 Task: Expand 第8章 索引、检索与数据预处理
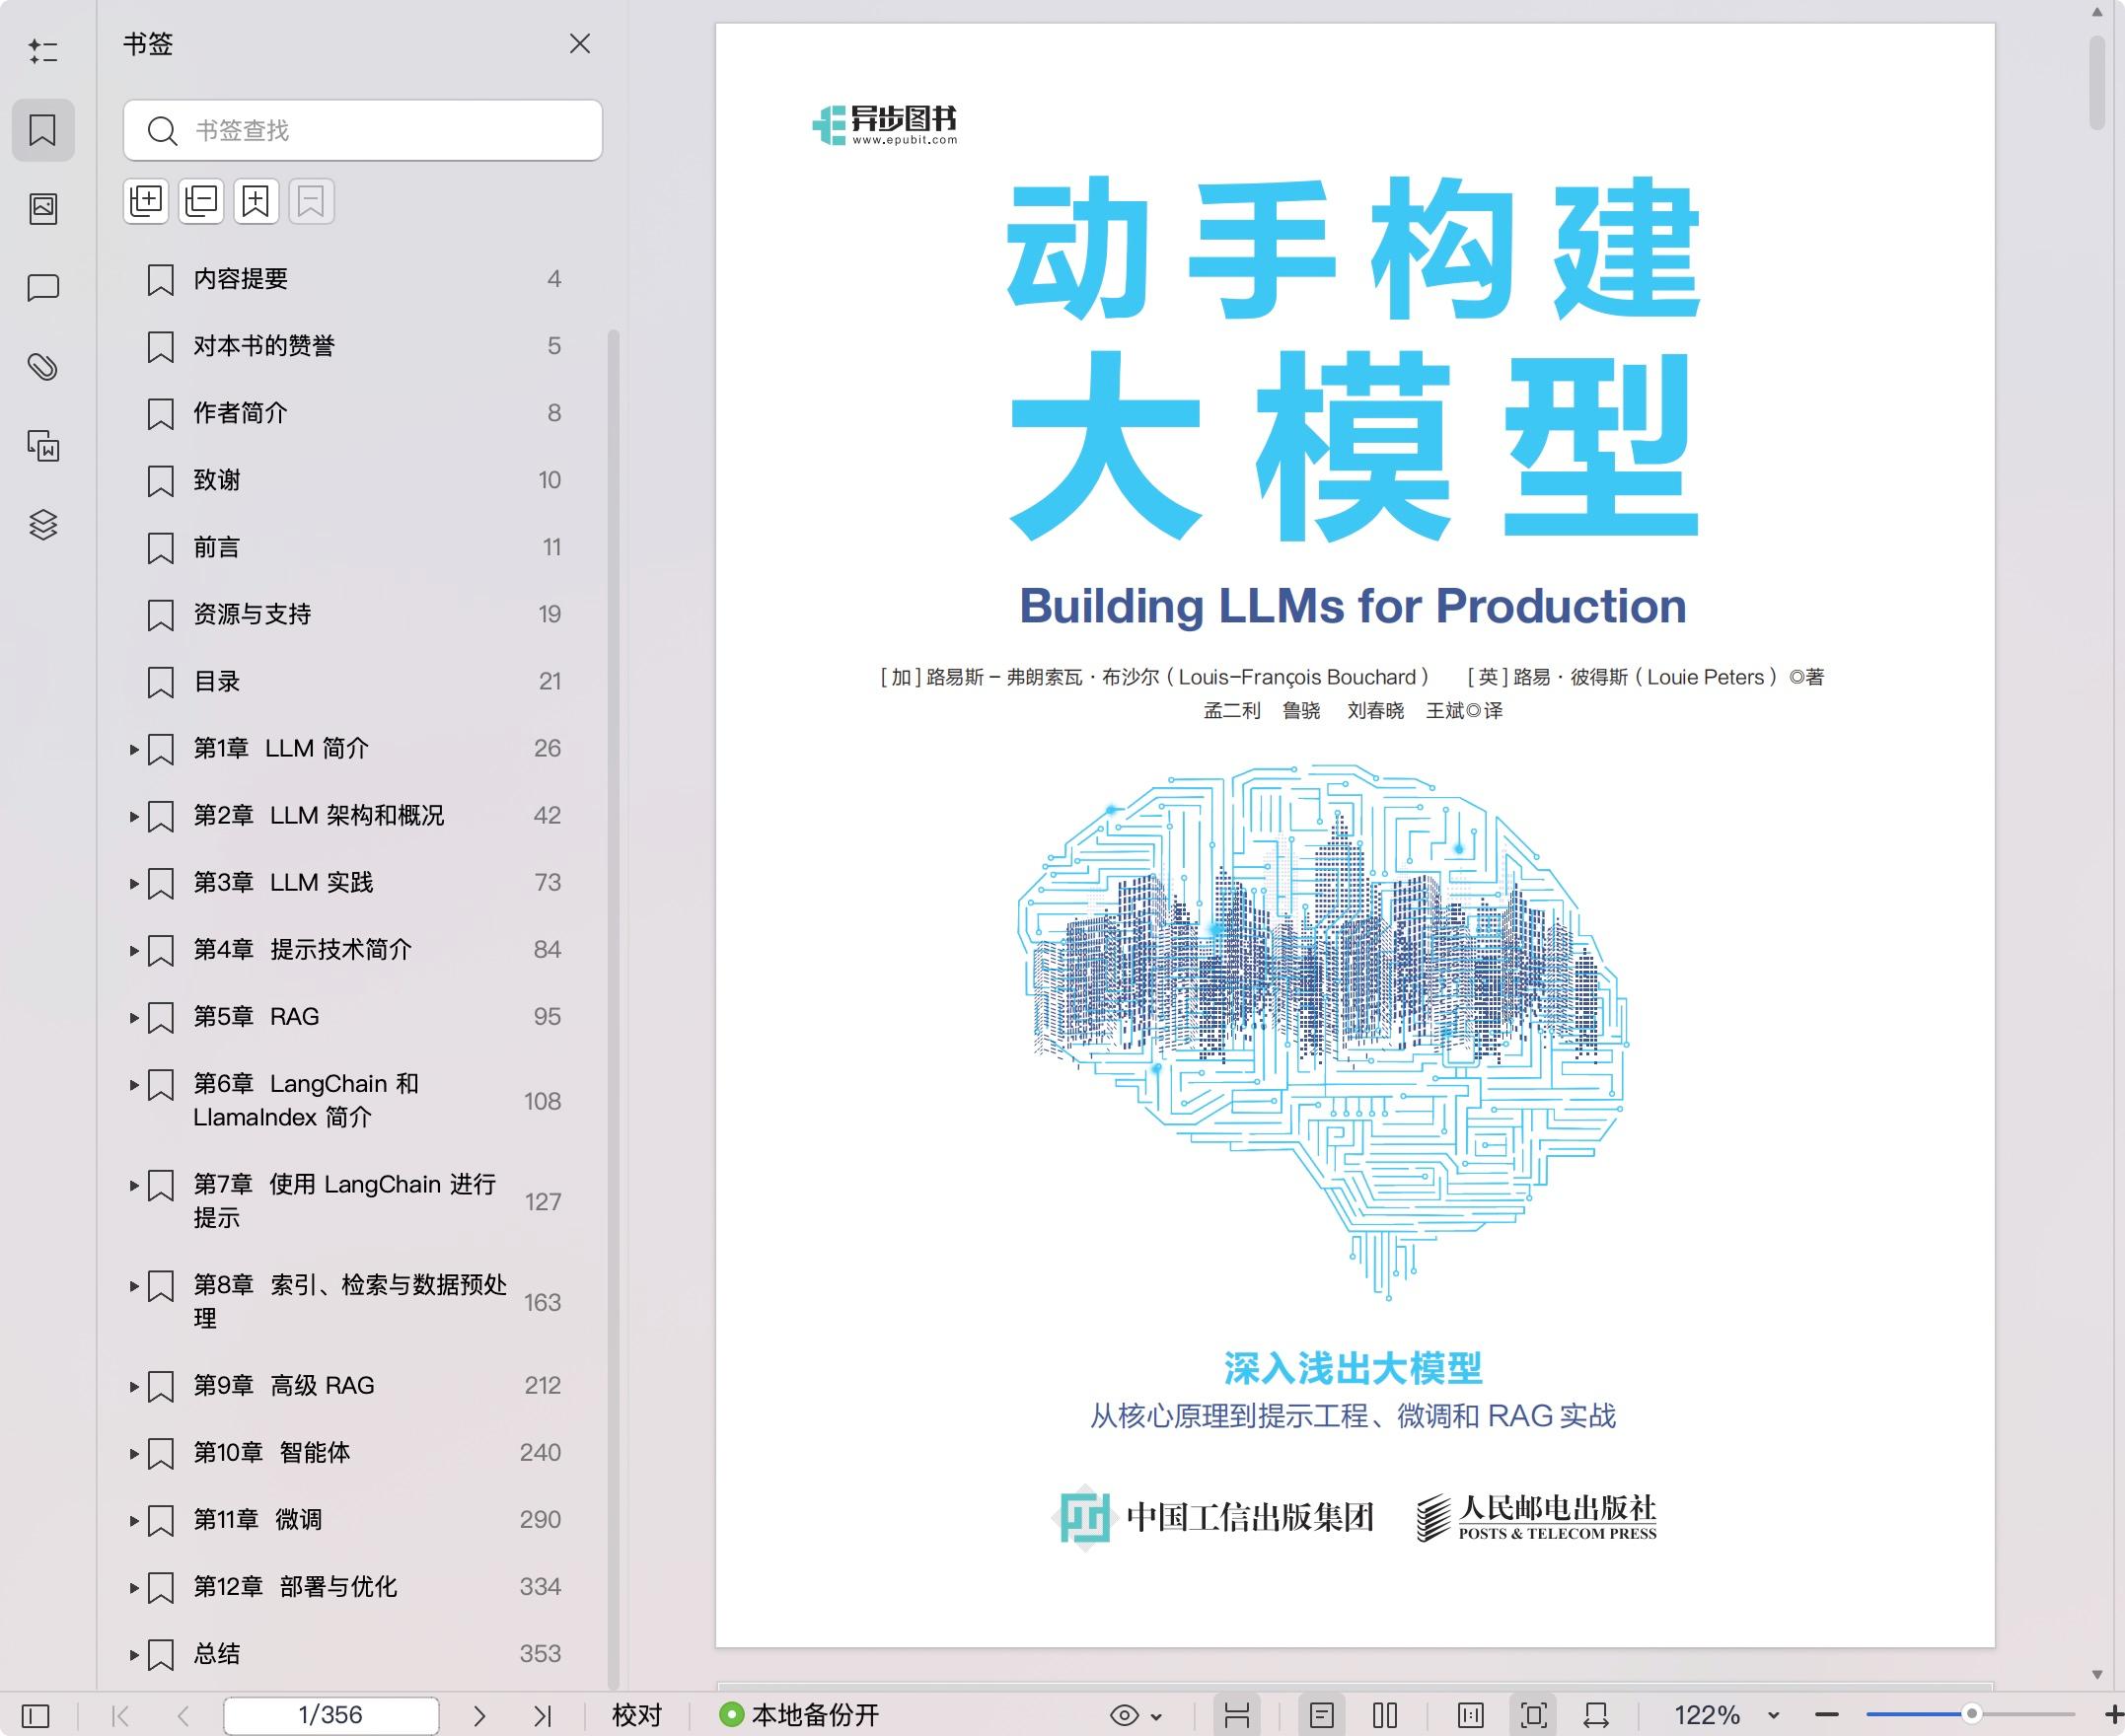click(134, 1285)
